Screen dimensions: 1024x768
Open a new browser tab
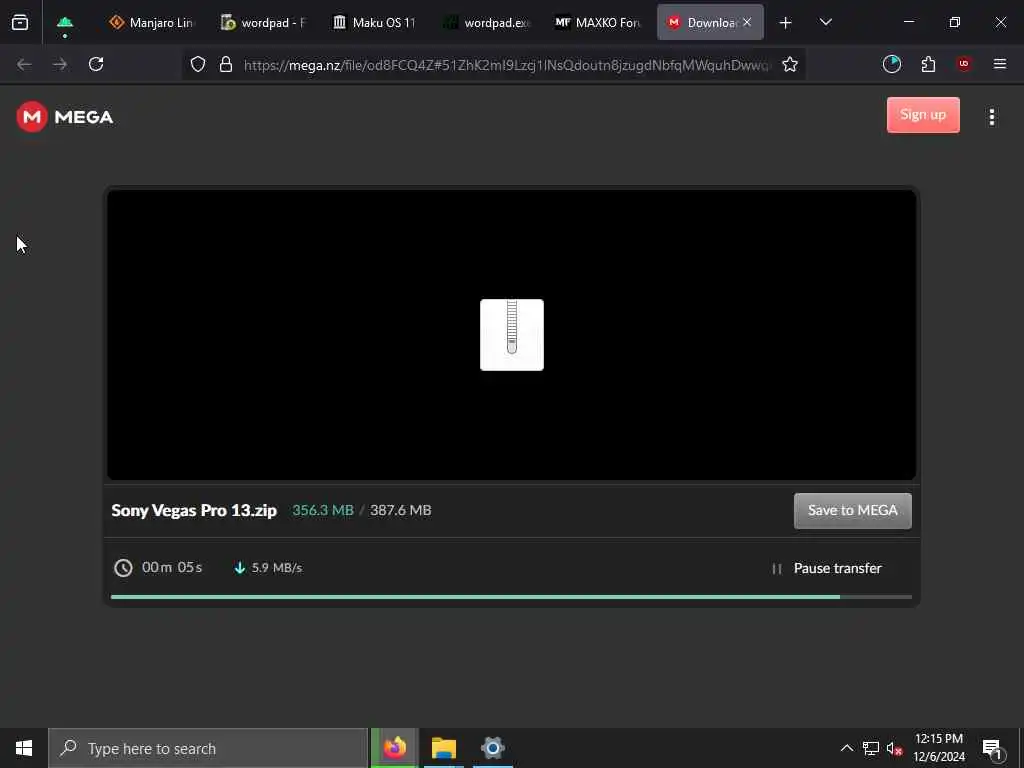(x=786, y=23)
